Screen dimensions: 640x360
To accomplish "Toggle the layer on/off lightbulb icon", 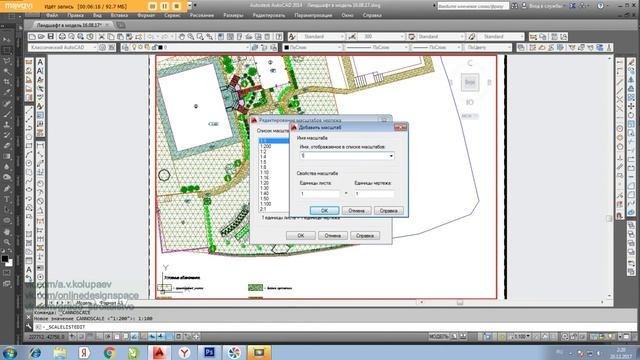I will pos(134,47).
